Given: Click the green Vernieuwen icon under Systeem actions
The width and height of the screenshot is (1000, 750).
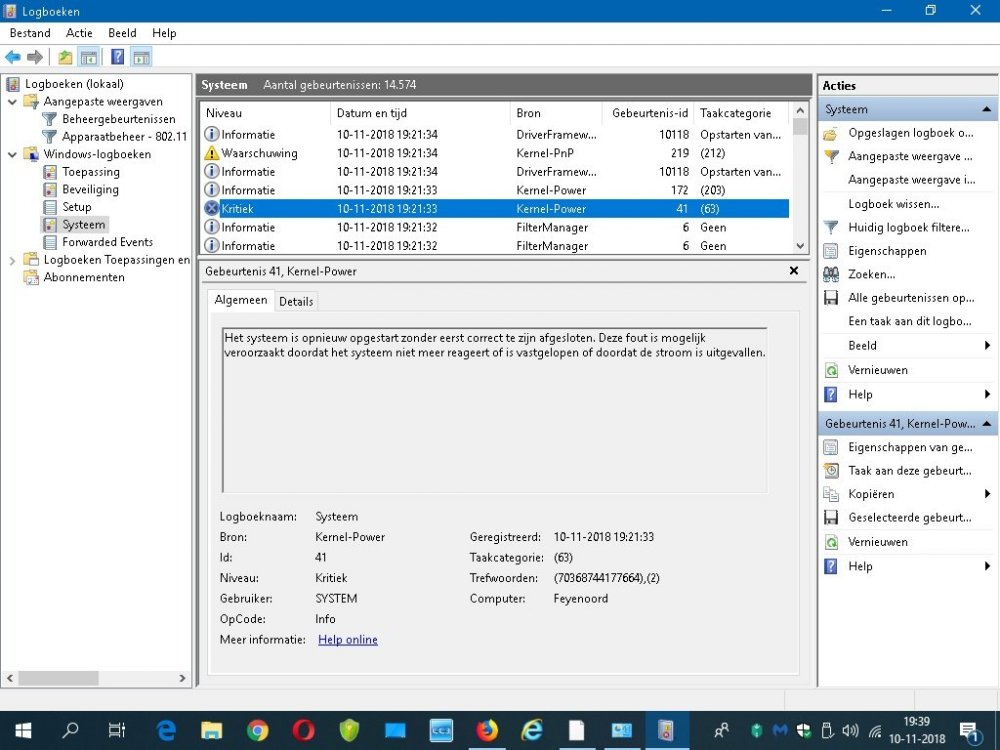Looking at the screenshot, I should 830,370.
